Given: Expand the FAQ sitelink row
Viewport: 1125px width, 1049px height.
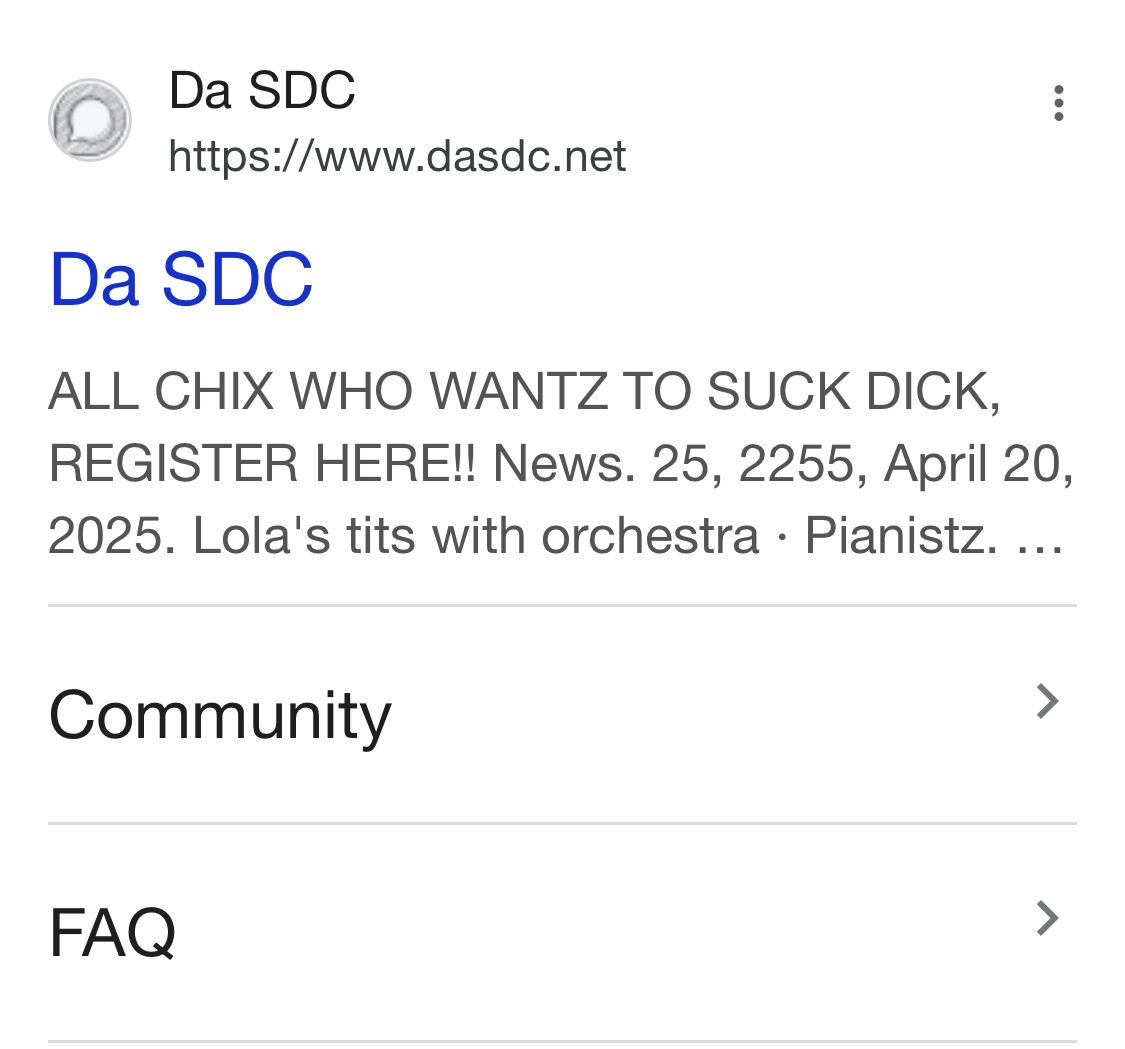Looking at the screenshot, I should tap(562, 932).
